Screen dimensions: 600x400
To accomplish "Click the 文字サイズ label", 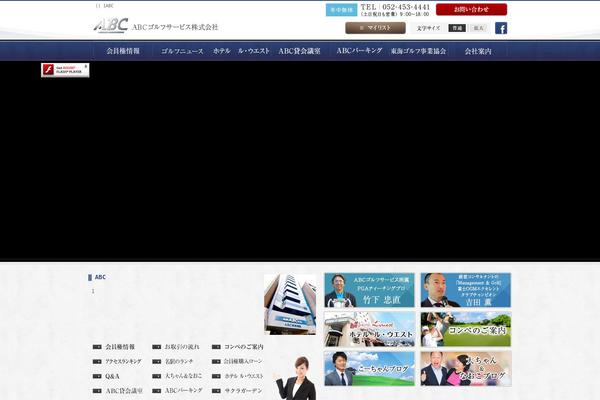I will (x=428, y=28).
